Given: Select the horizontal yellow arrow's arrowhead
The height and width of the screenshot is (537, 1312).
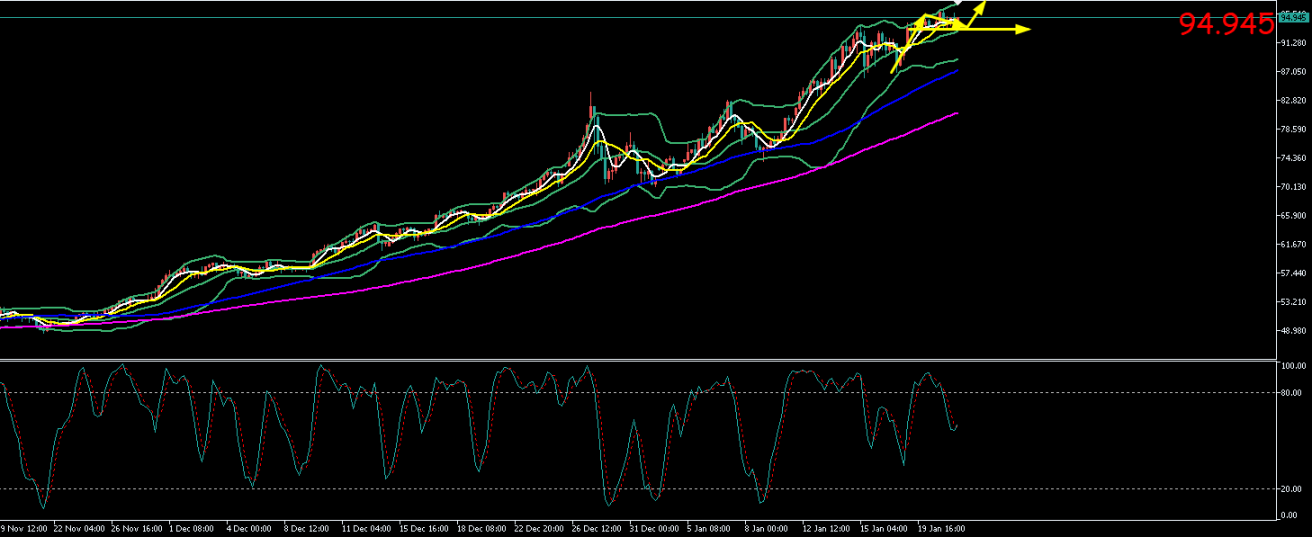Looking at the screenshot, I should [x=1022, y=30].
